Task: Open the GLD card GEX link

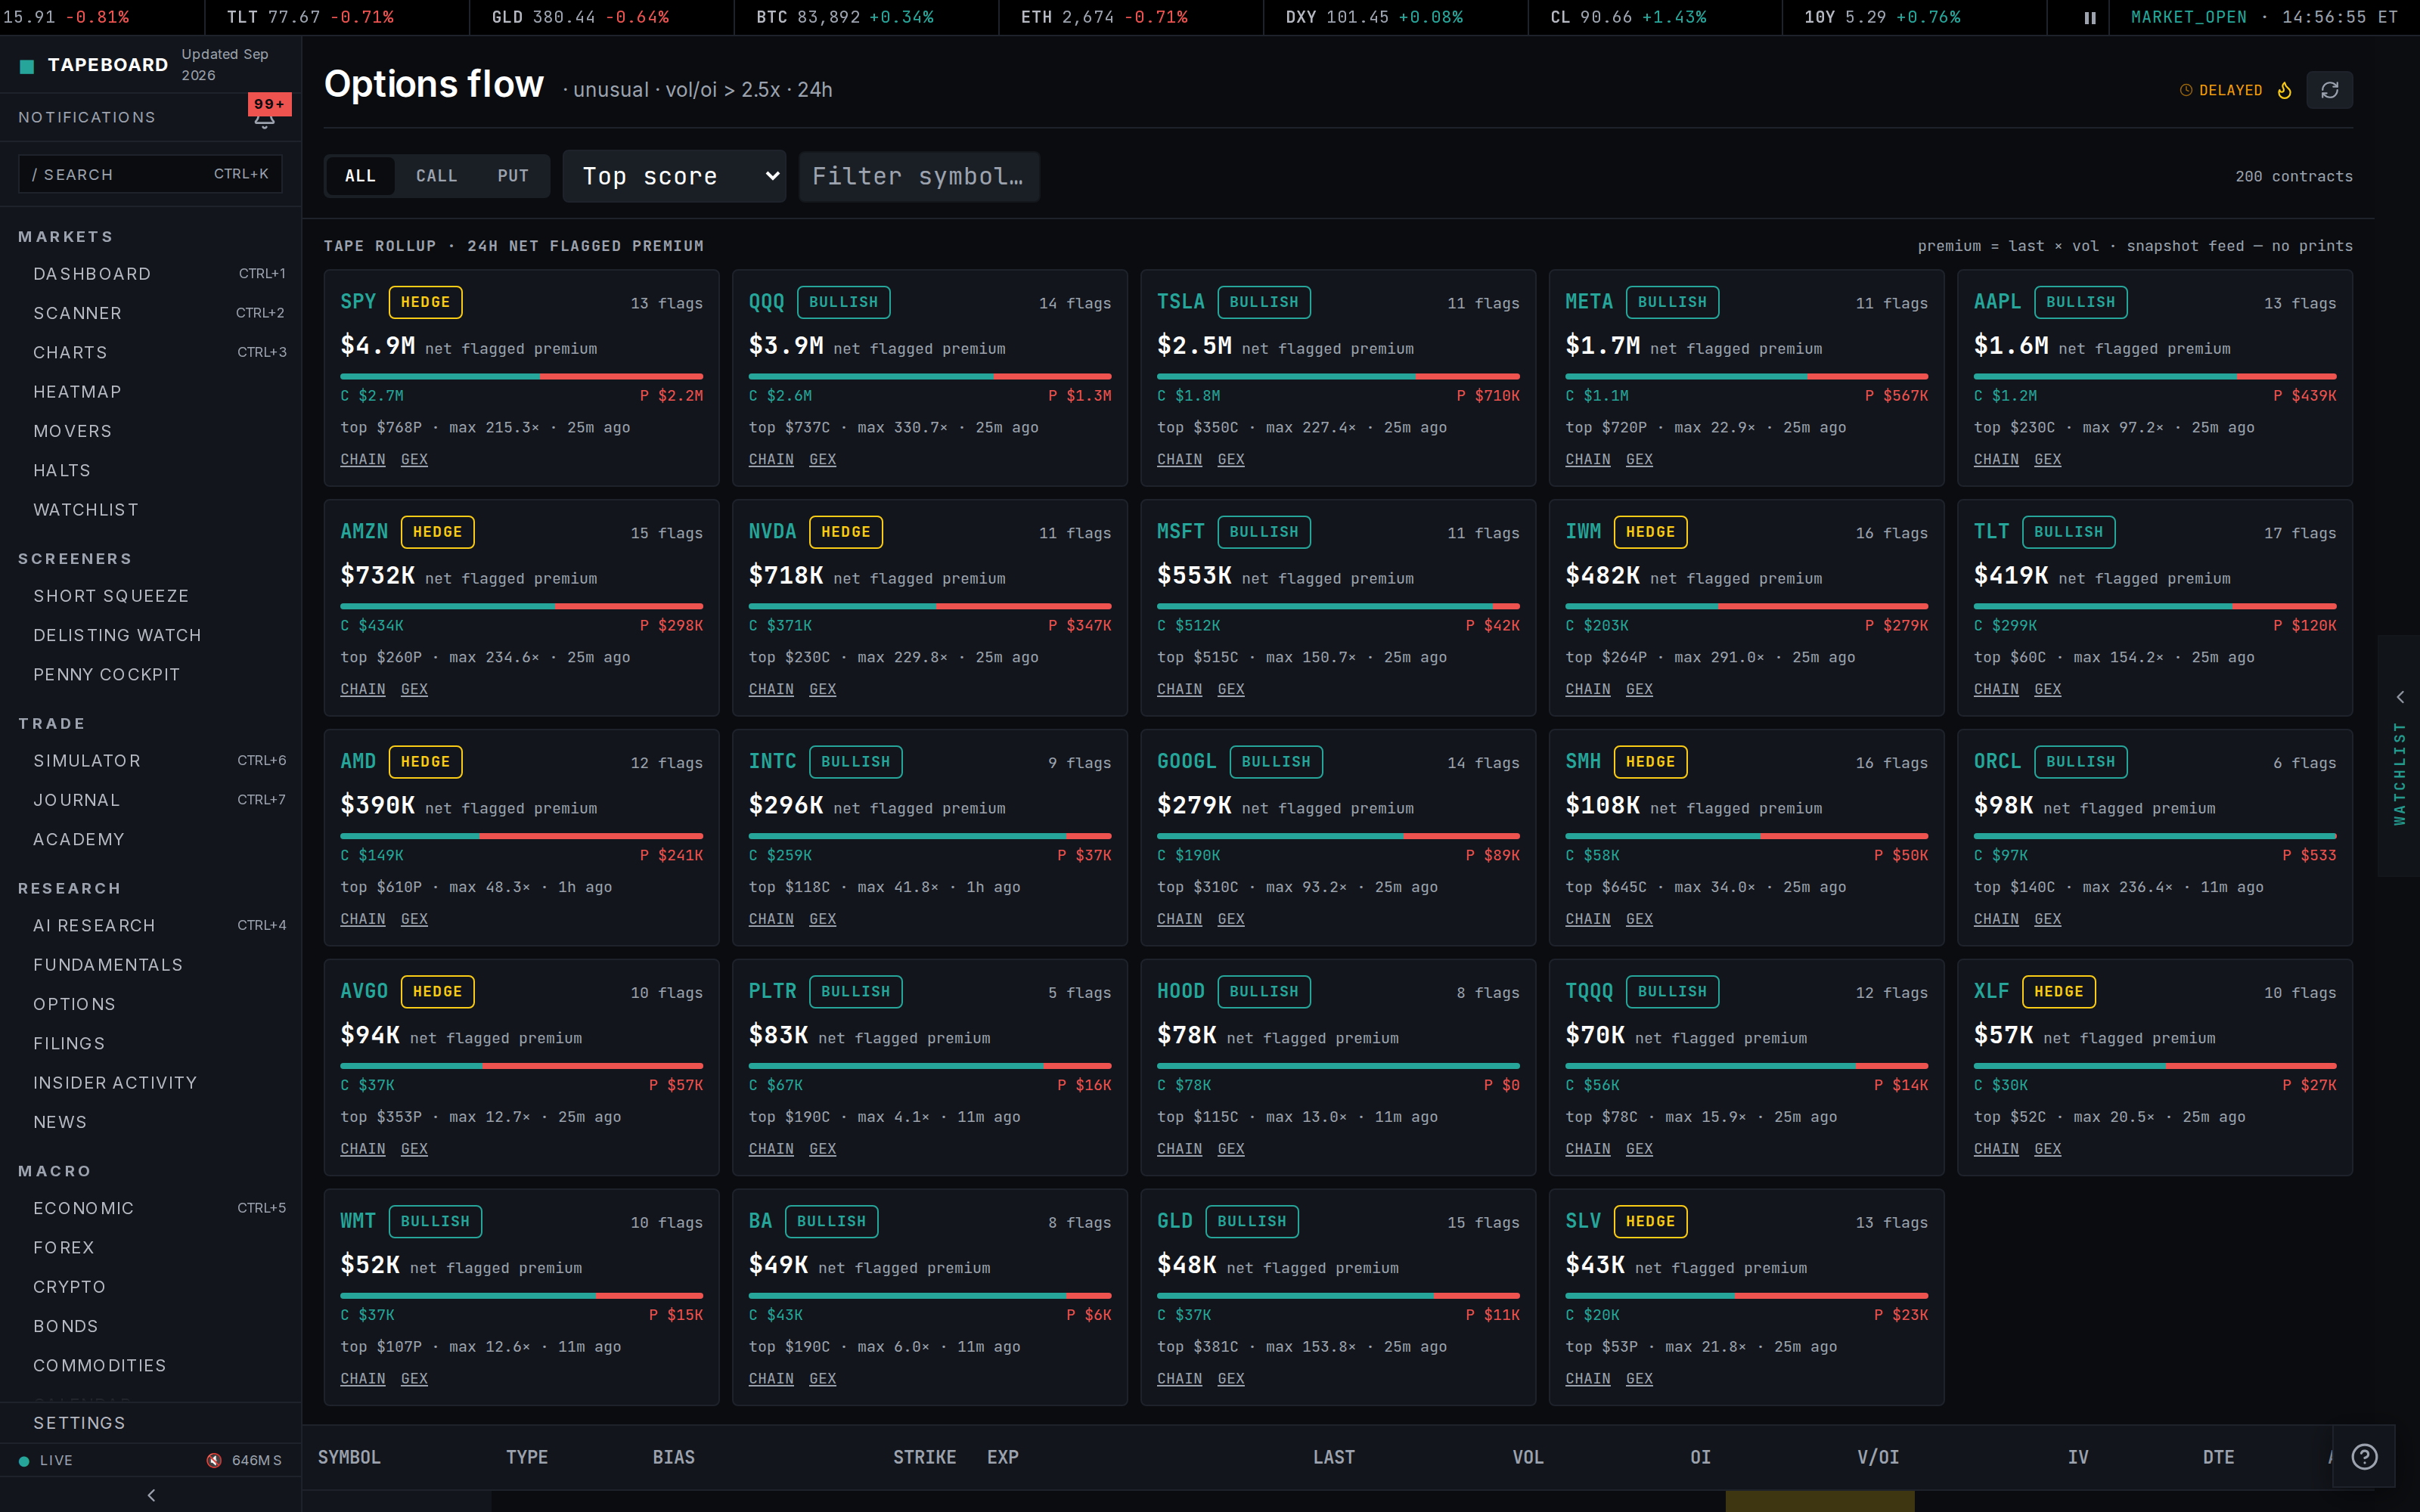Action: 1230,1379
